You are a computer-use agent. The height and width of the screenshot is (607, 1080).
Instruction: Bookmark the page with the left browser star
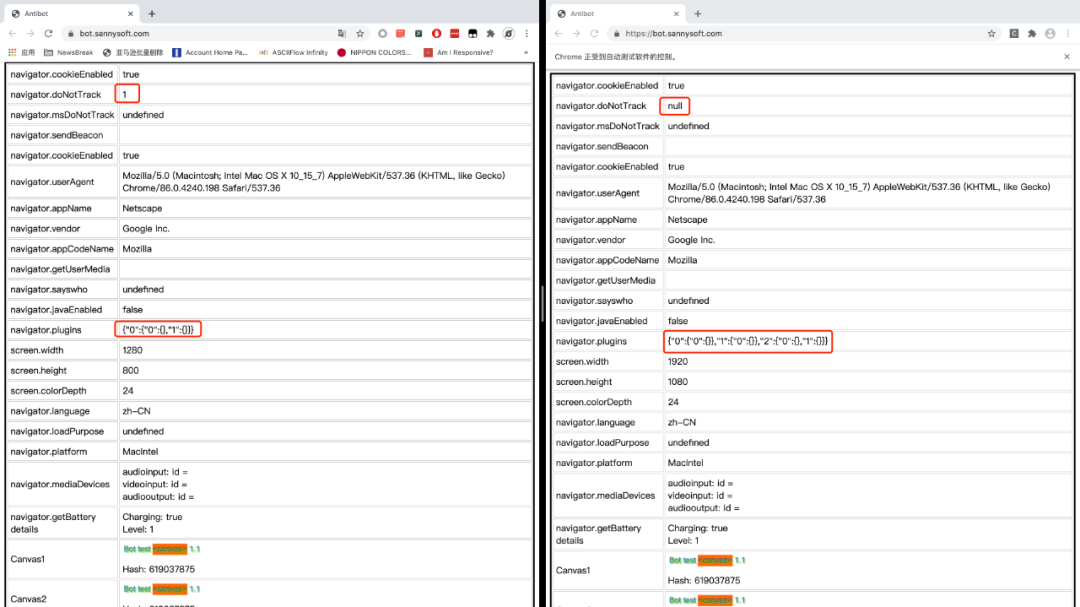tap(360, 33)
